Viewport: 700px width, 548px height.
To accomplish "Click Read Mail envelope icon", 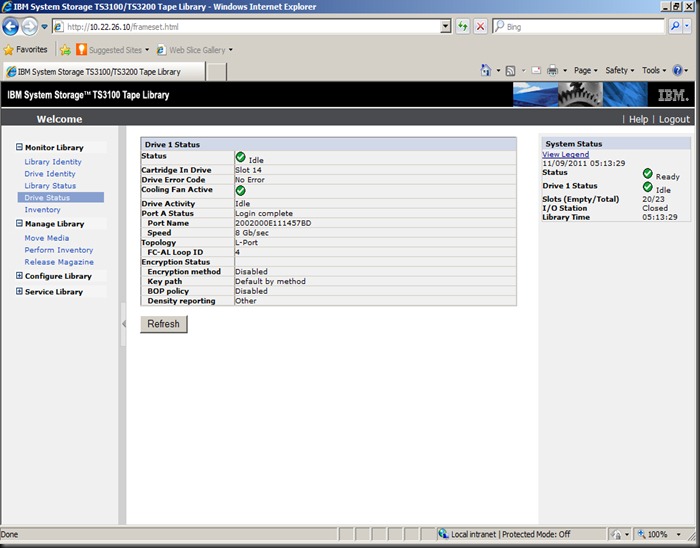I will (x=536, y=71).
